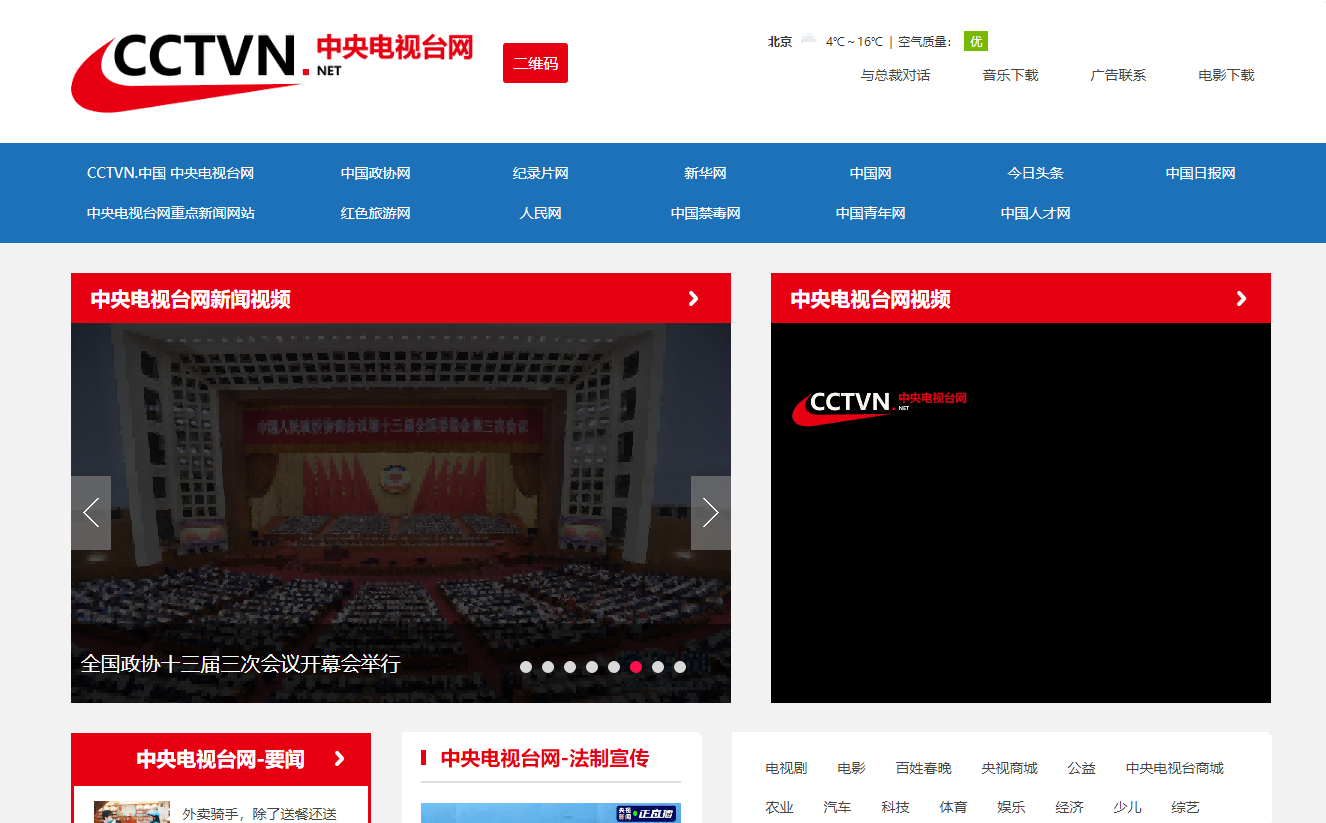Open the 外卖骑手 news item
The height and width of the screenshot is (823, 1326).
tap(260, 813)
